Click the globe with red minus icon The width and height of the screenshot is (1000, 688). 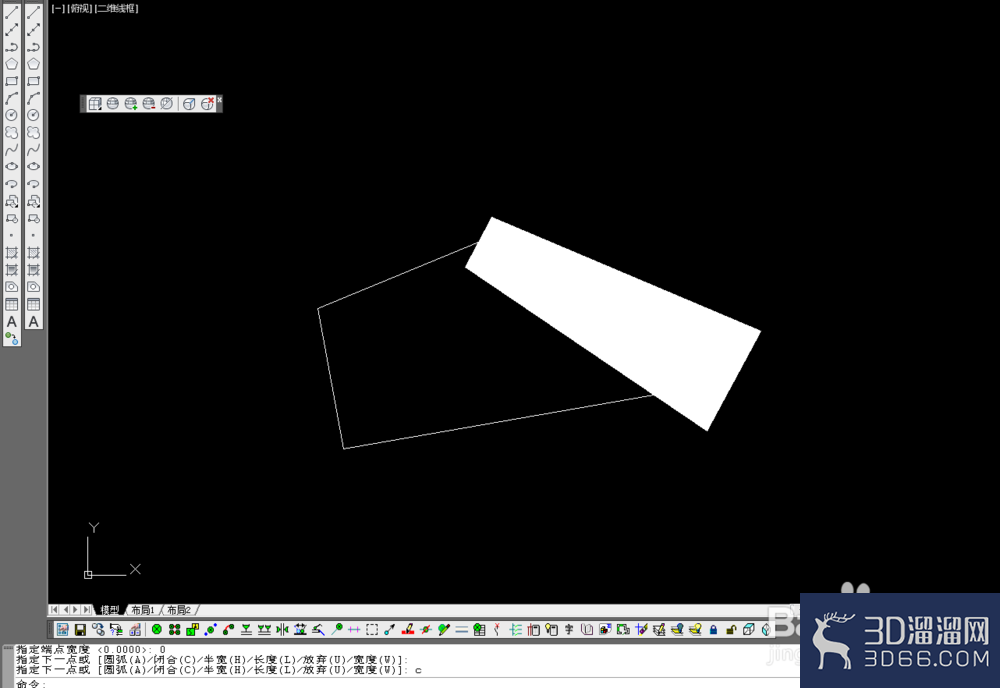click(149, 103)
